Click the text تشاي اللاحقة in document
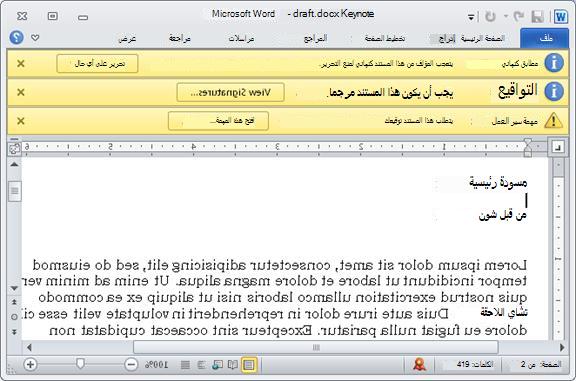Image resolution: width=576 pixels, height=381 pixels. [x=504, y=313]
